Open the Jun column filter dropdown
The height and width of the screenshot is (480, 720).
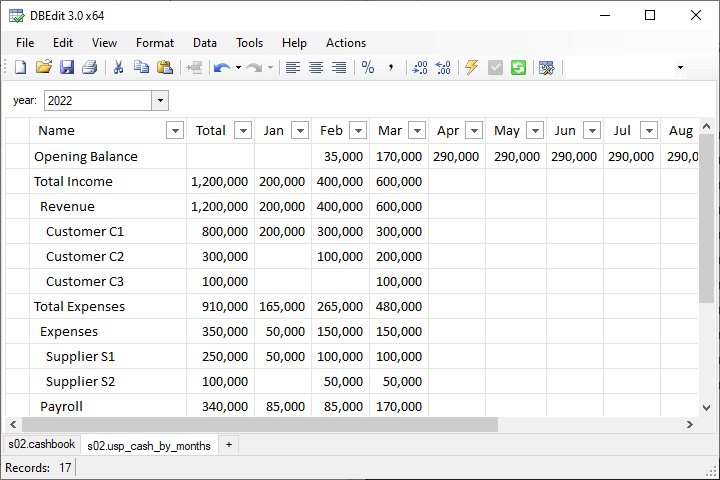[592, 130]
